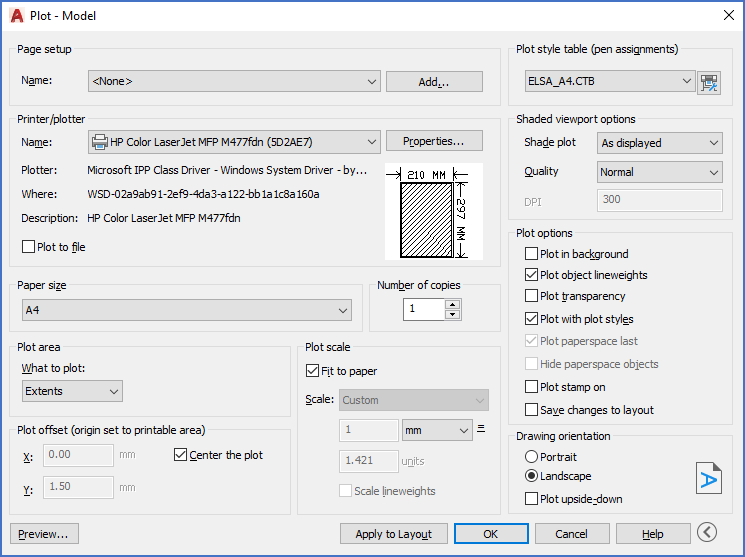
Task: Click the Add page setup button
Action: click(434, 82)
